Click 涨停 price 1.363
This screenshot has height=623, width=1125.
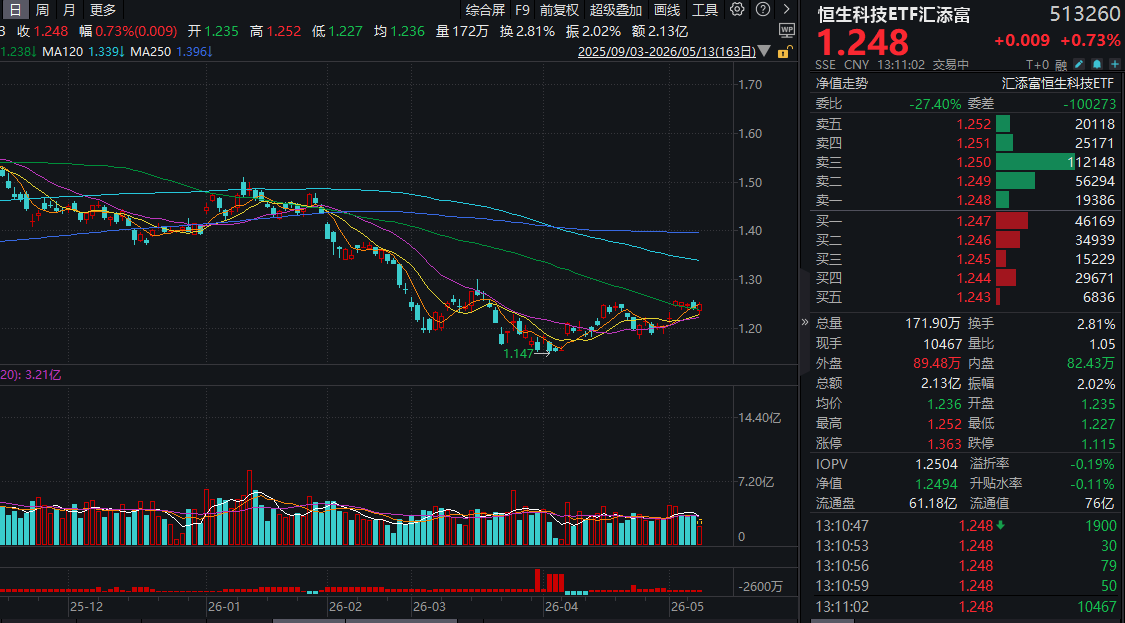click(x=944, y=444)
